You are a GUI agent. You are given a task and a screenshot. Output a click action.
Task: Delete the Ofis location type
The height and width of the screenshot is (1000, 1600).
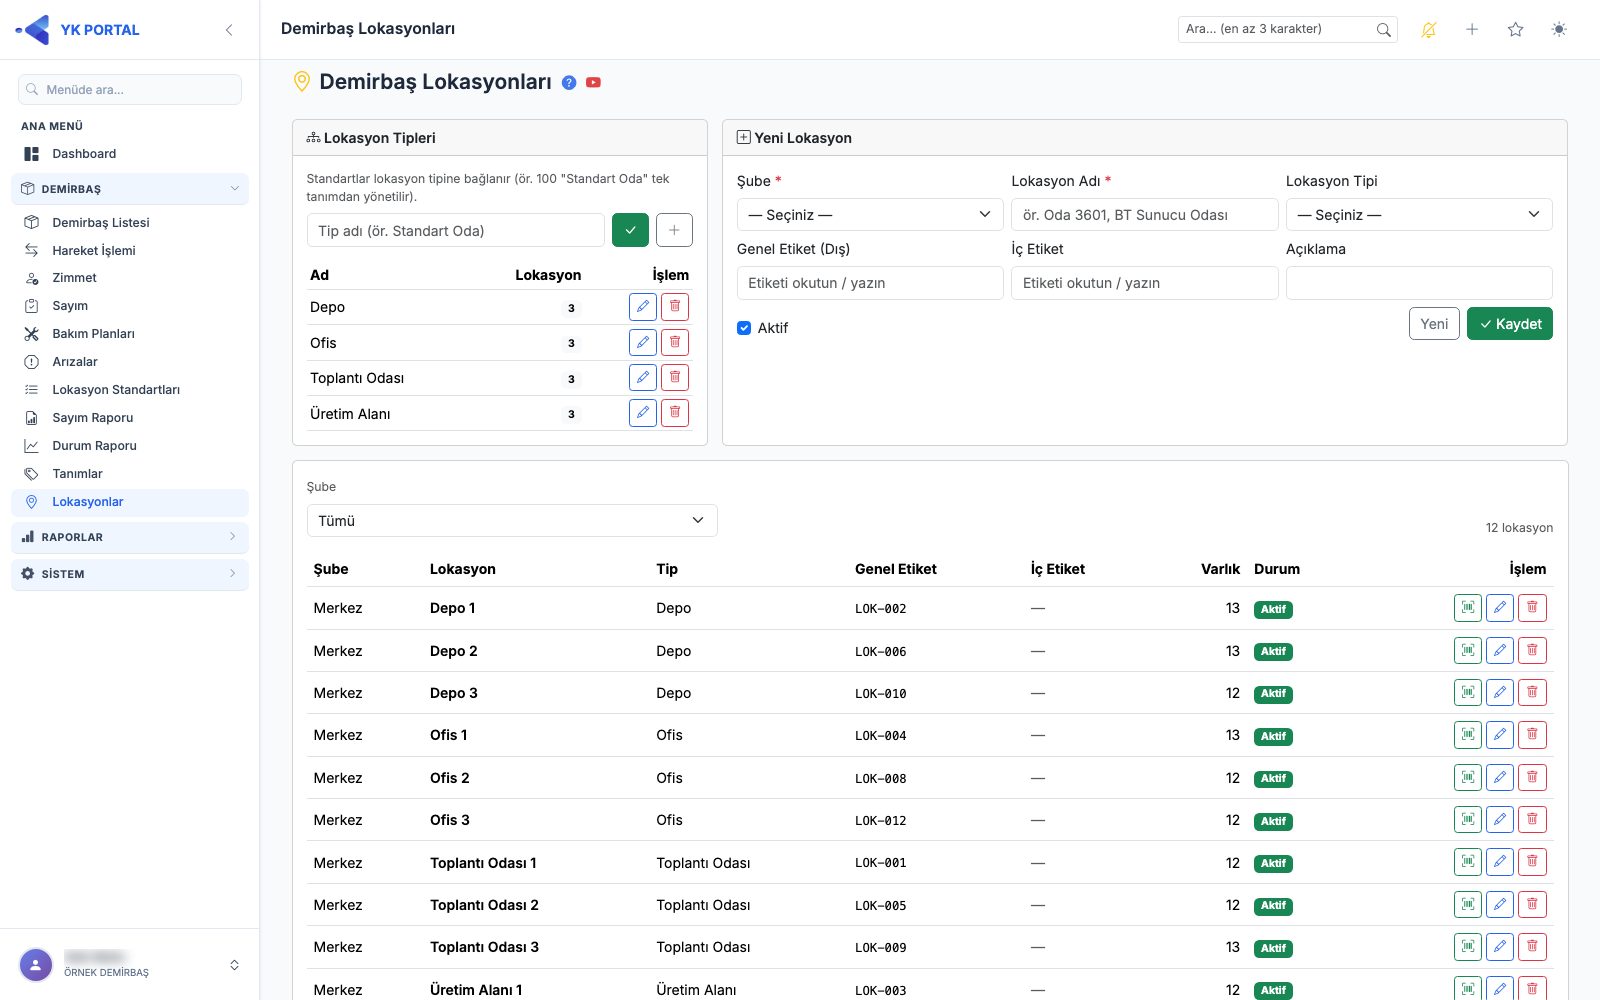point(675,343)
